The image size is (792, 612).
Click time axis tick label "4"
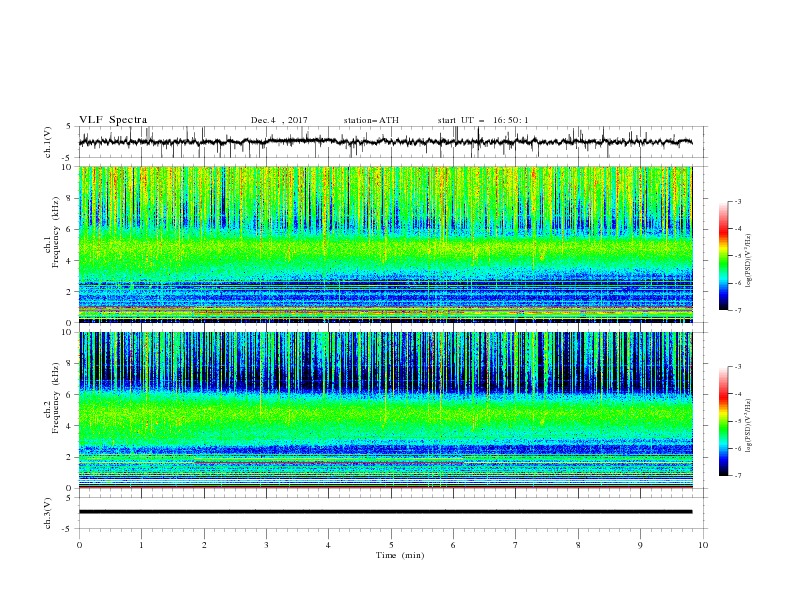click(x=328, y=545)
